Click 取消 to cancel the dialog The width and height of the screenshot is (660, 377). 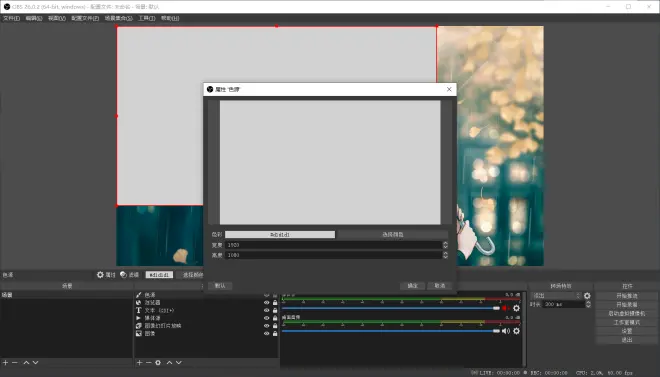pos(440,286)
